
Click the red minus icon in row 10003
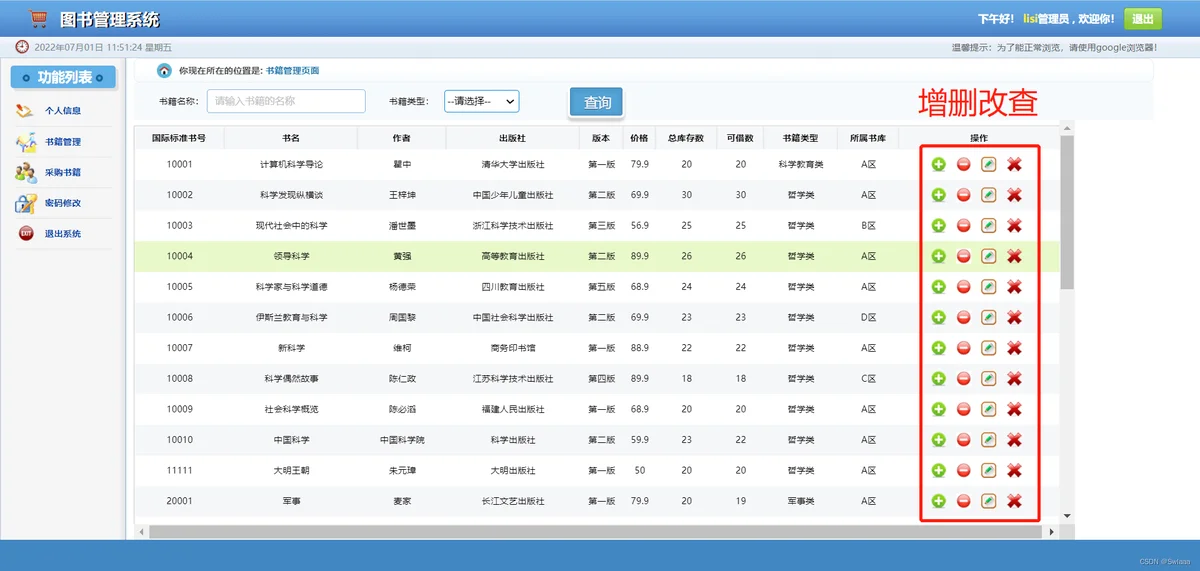pyautogui.click(x=964, y=226)
